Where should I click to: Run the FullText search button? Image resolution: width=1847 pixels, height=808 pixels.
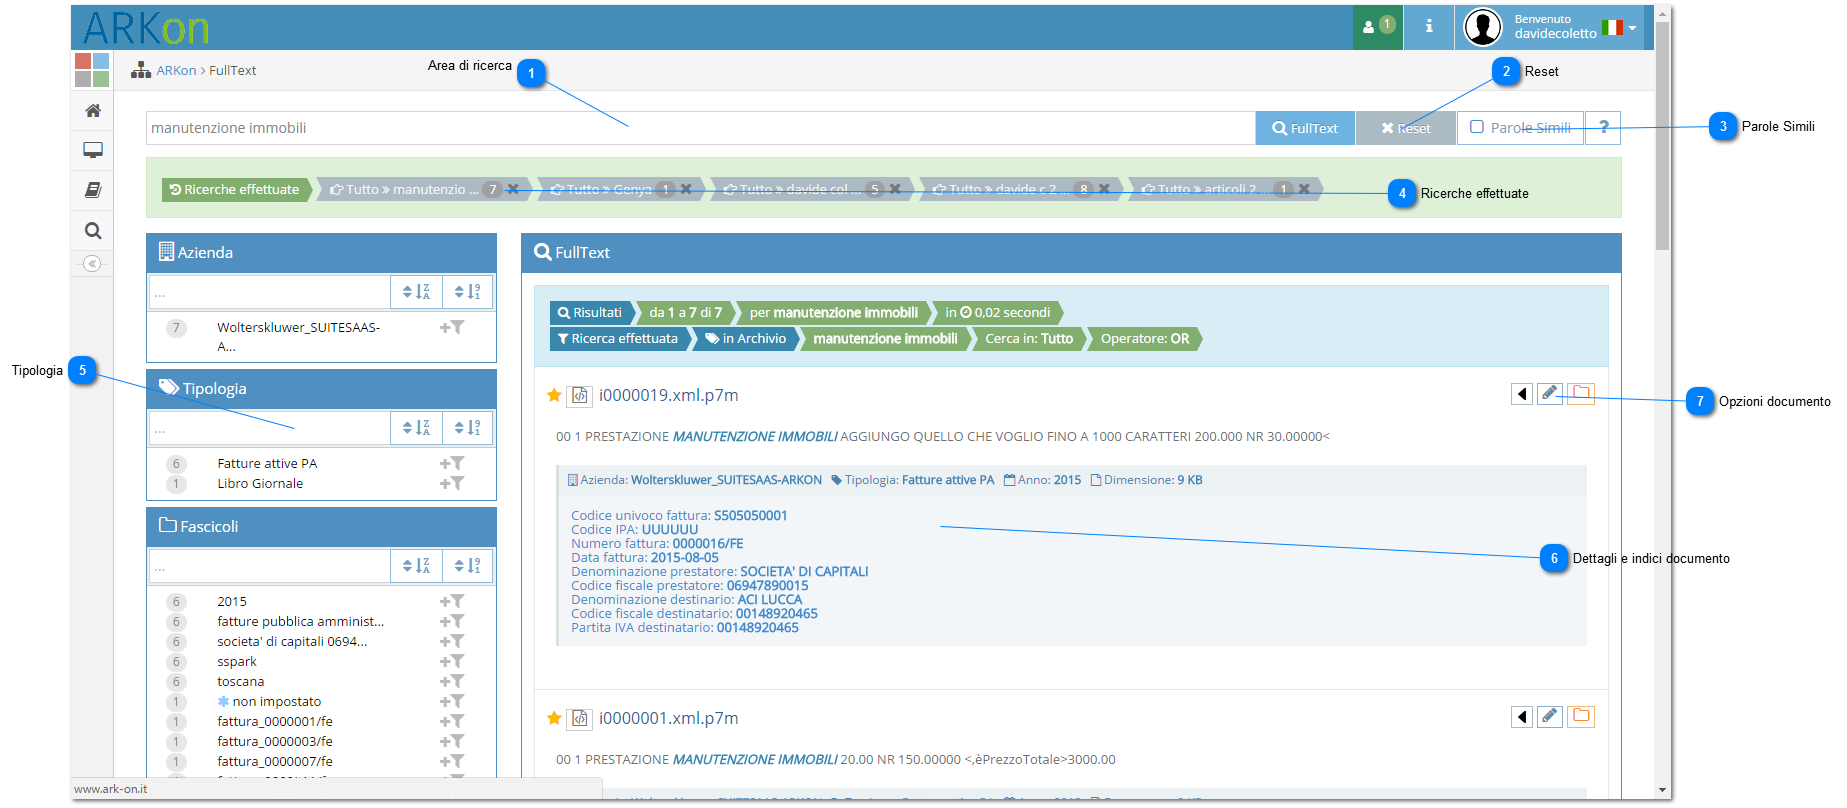(x=1305, y=128)
